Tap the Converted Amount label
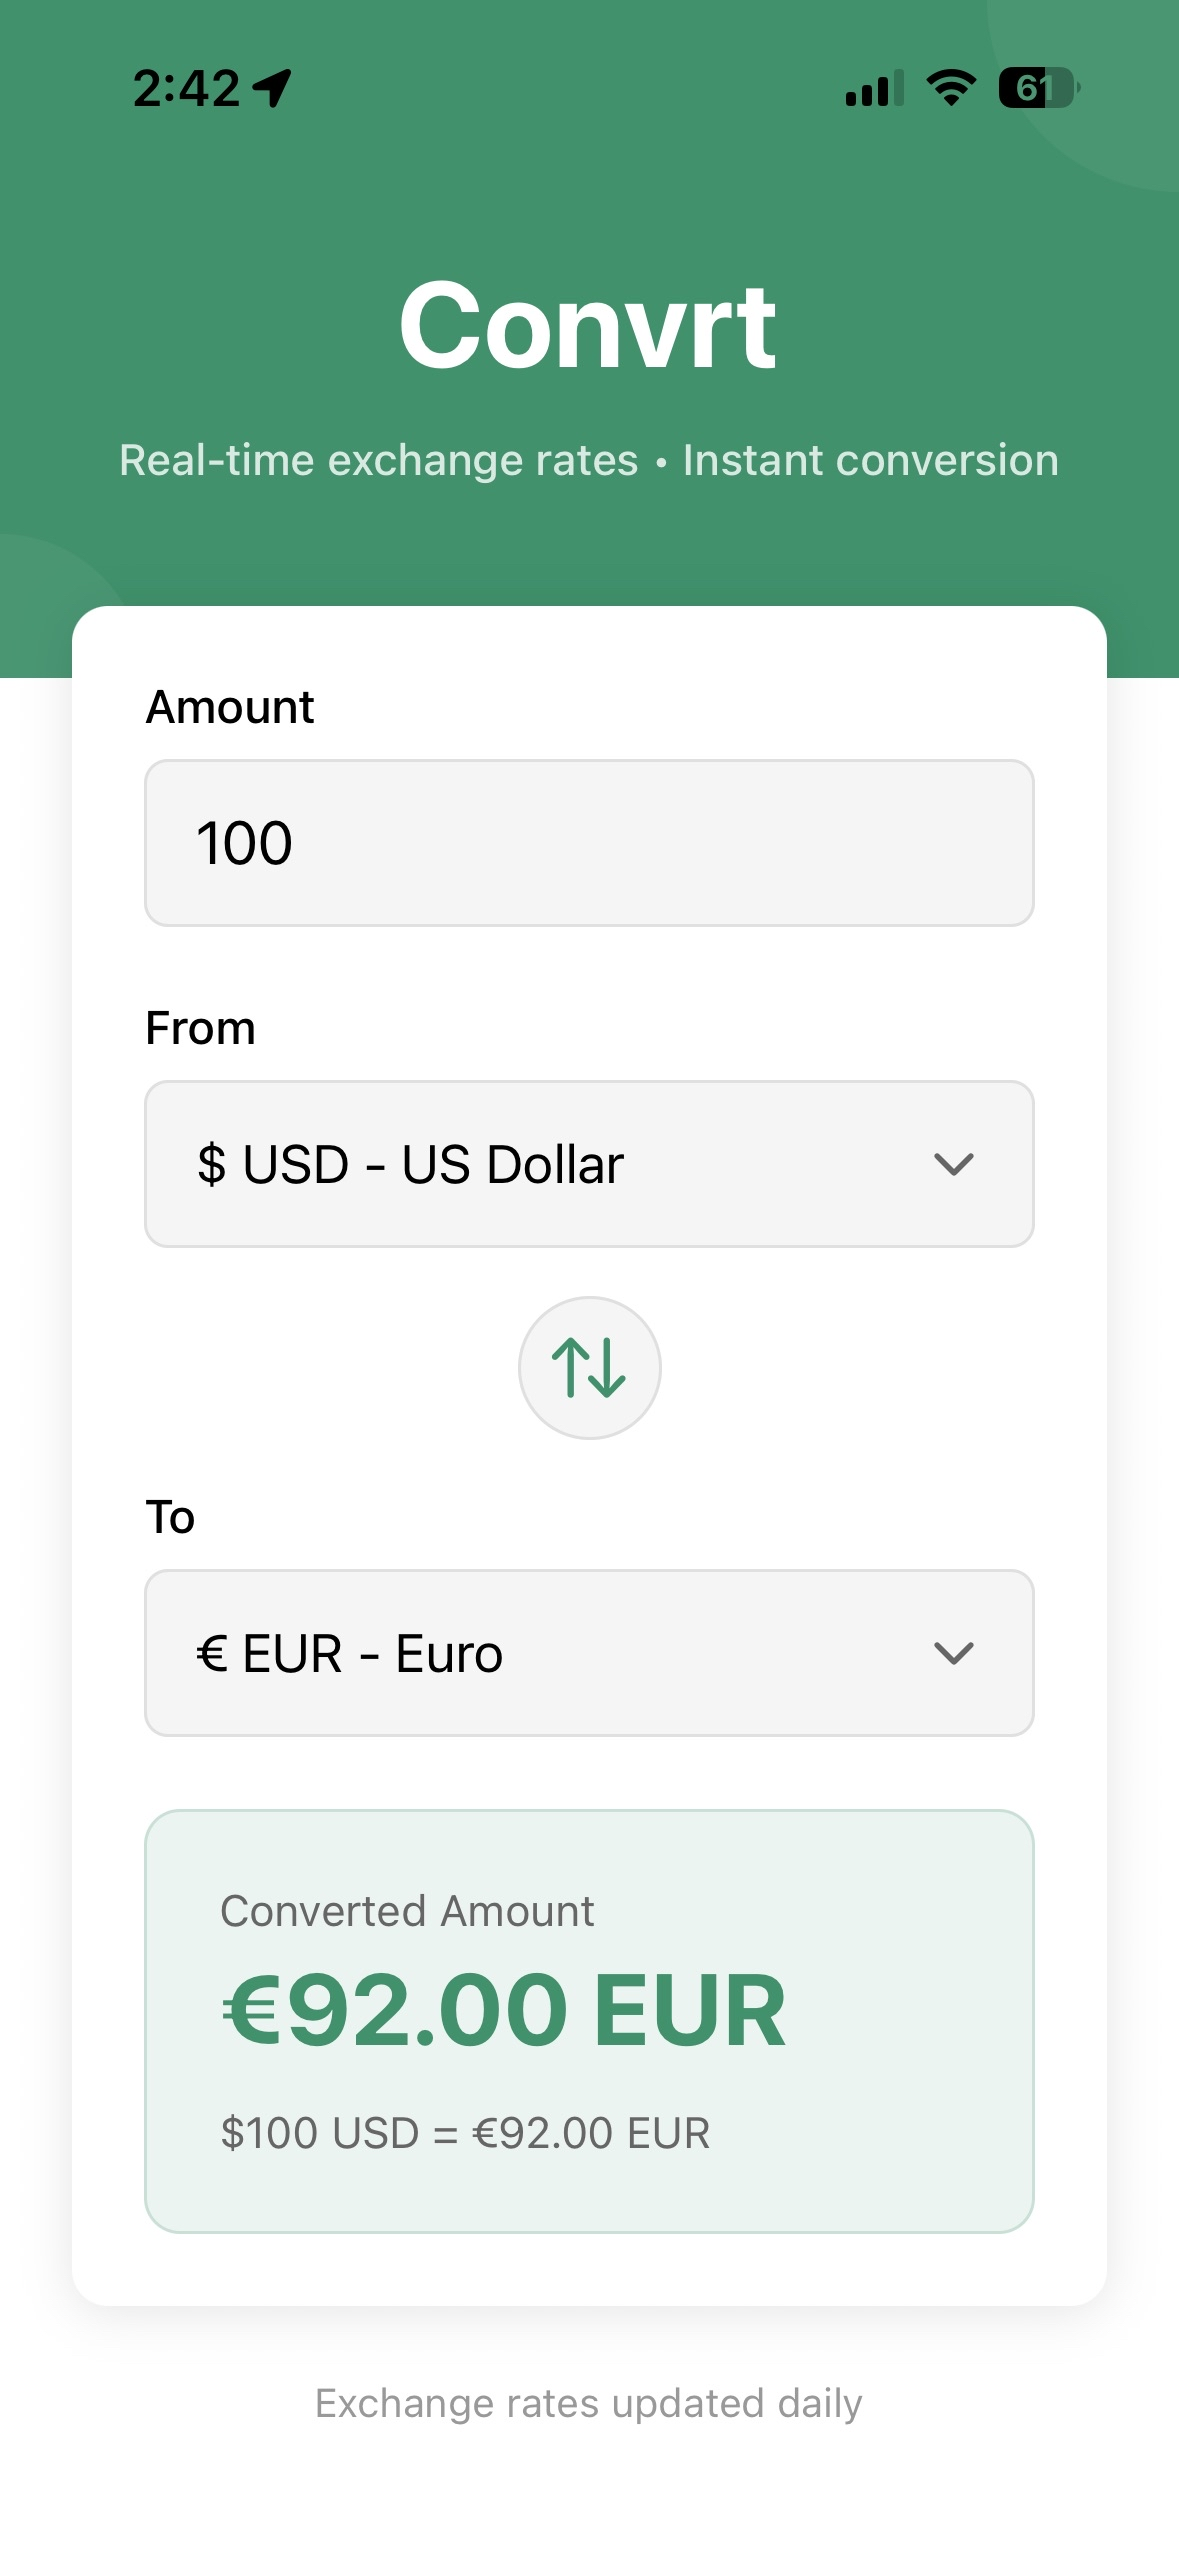Viewport: 1179px width, 2556px height. point(407,1911)
